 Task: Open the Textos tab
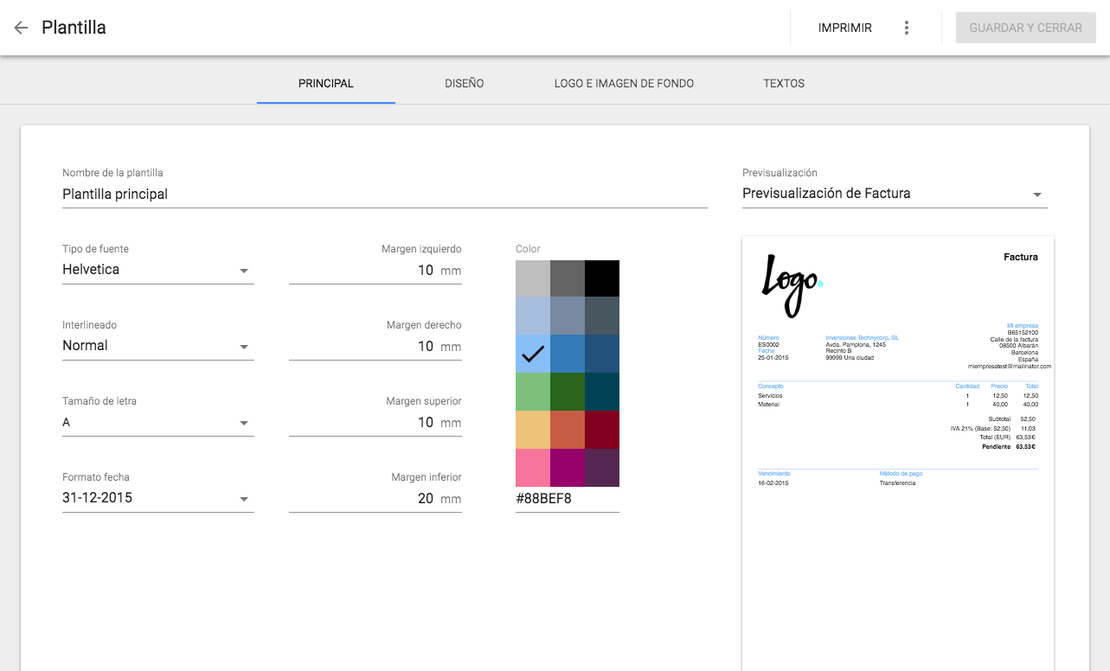(x=784, y=84)
